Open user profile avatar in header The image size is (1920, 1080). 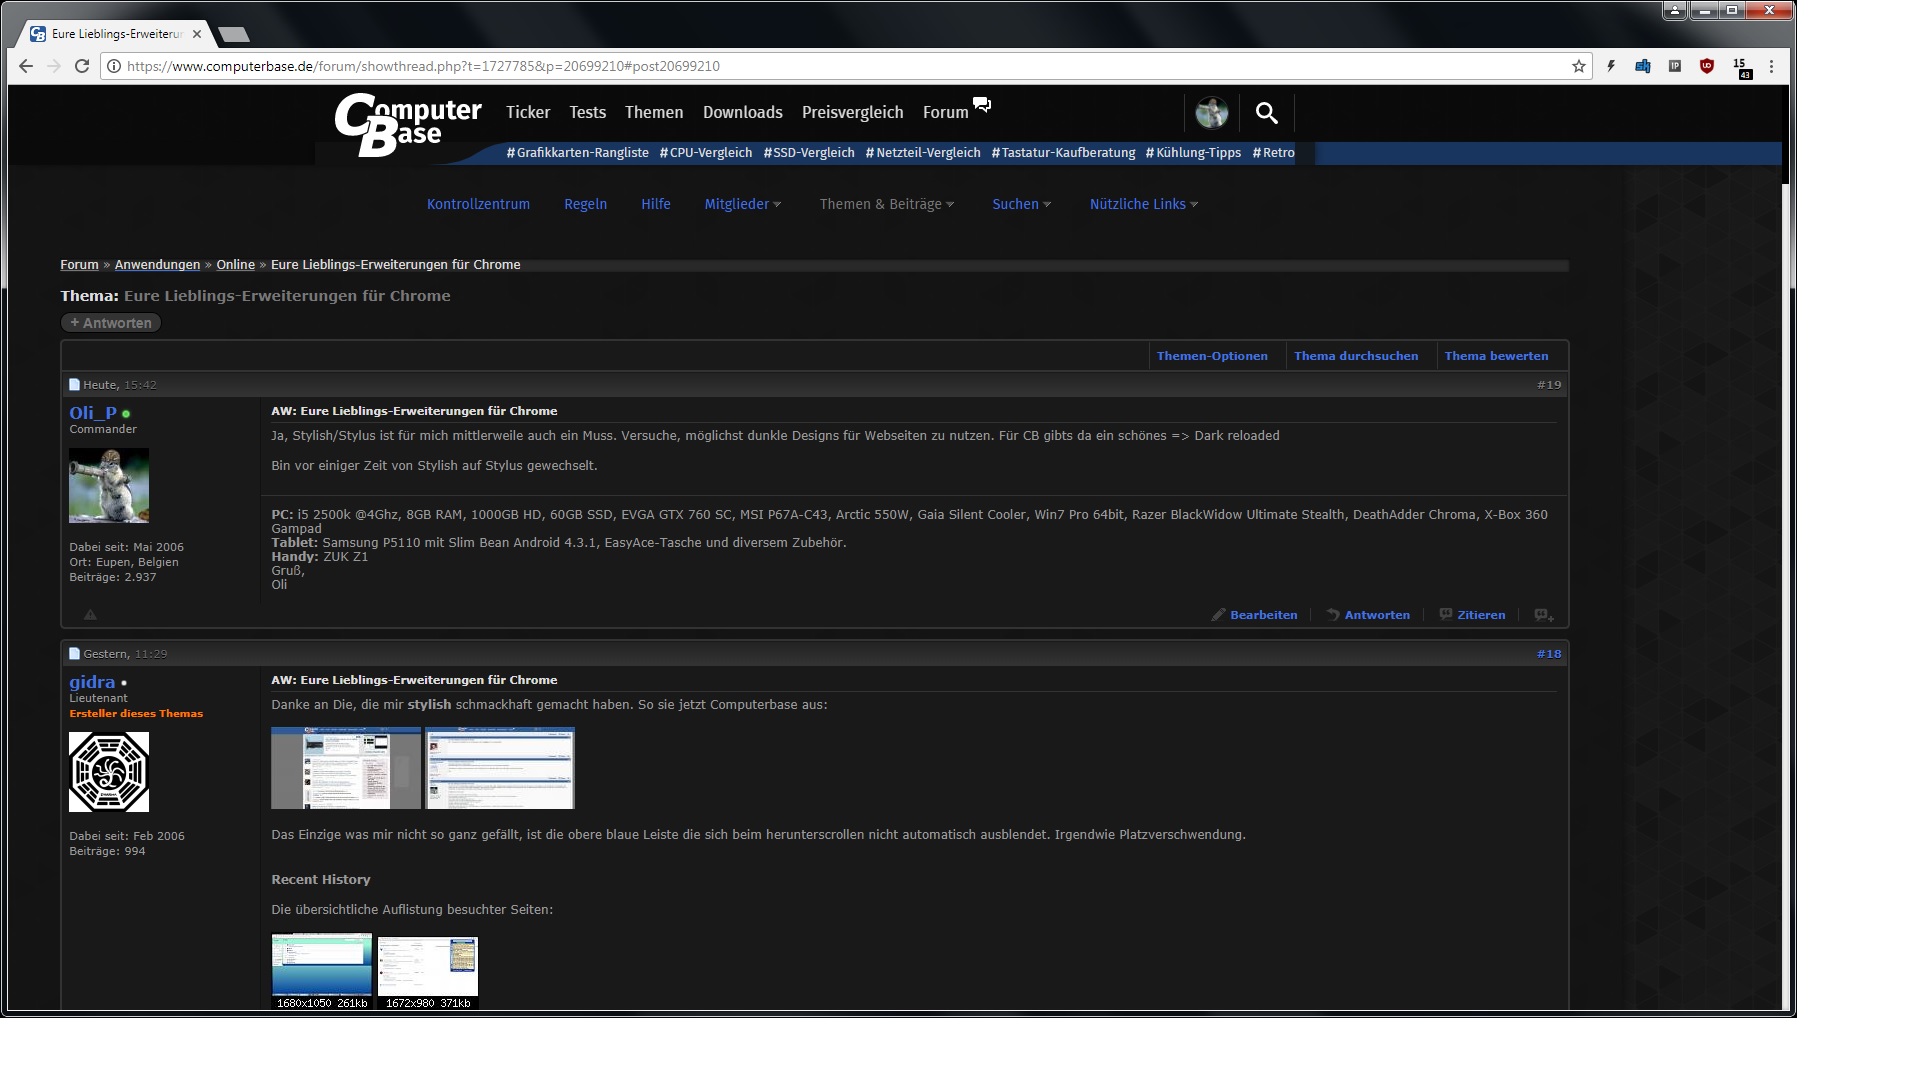(1211, 113)
